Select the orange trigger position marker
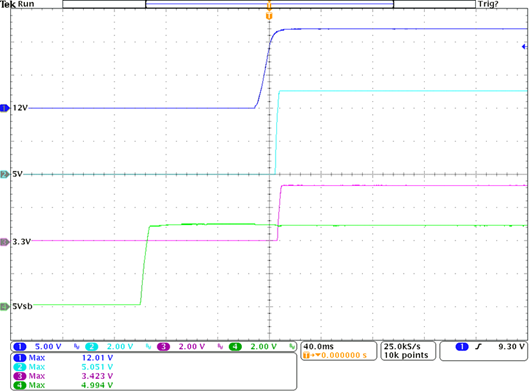The width and height of the screenshot is (529, 391). click(x=269, y=16)
